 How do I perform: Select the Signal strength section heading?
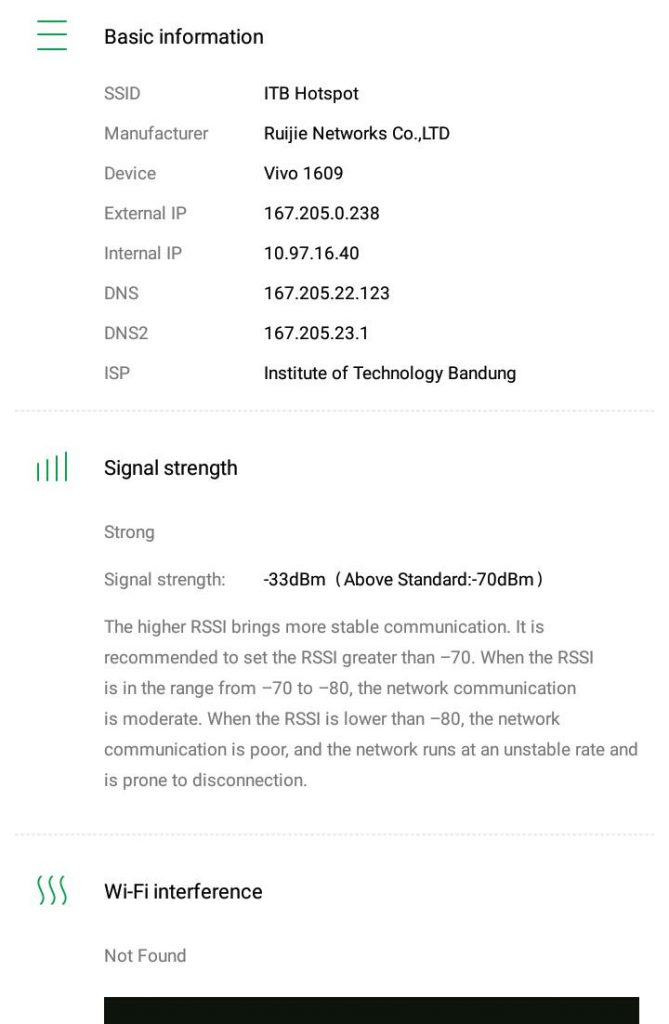tap(171, 468)
